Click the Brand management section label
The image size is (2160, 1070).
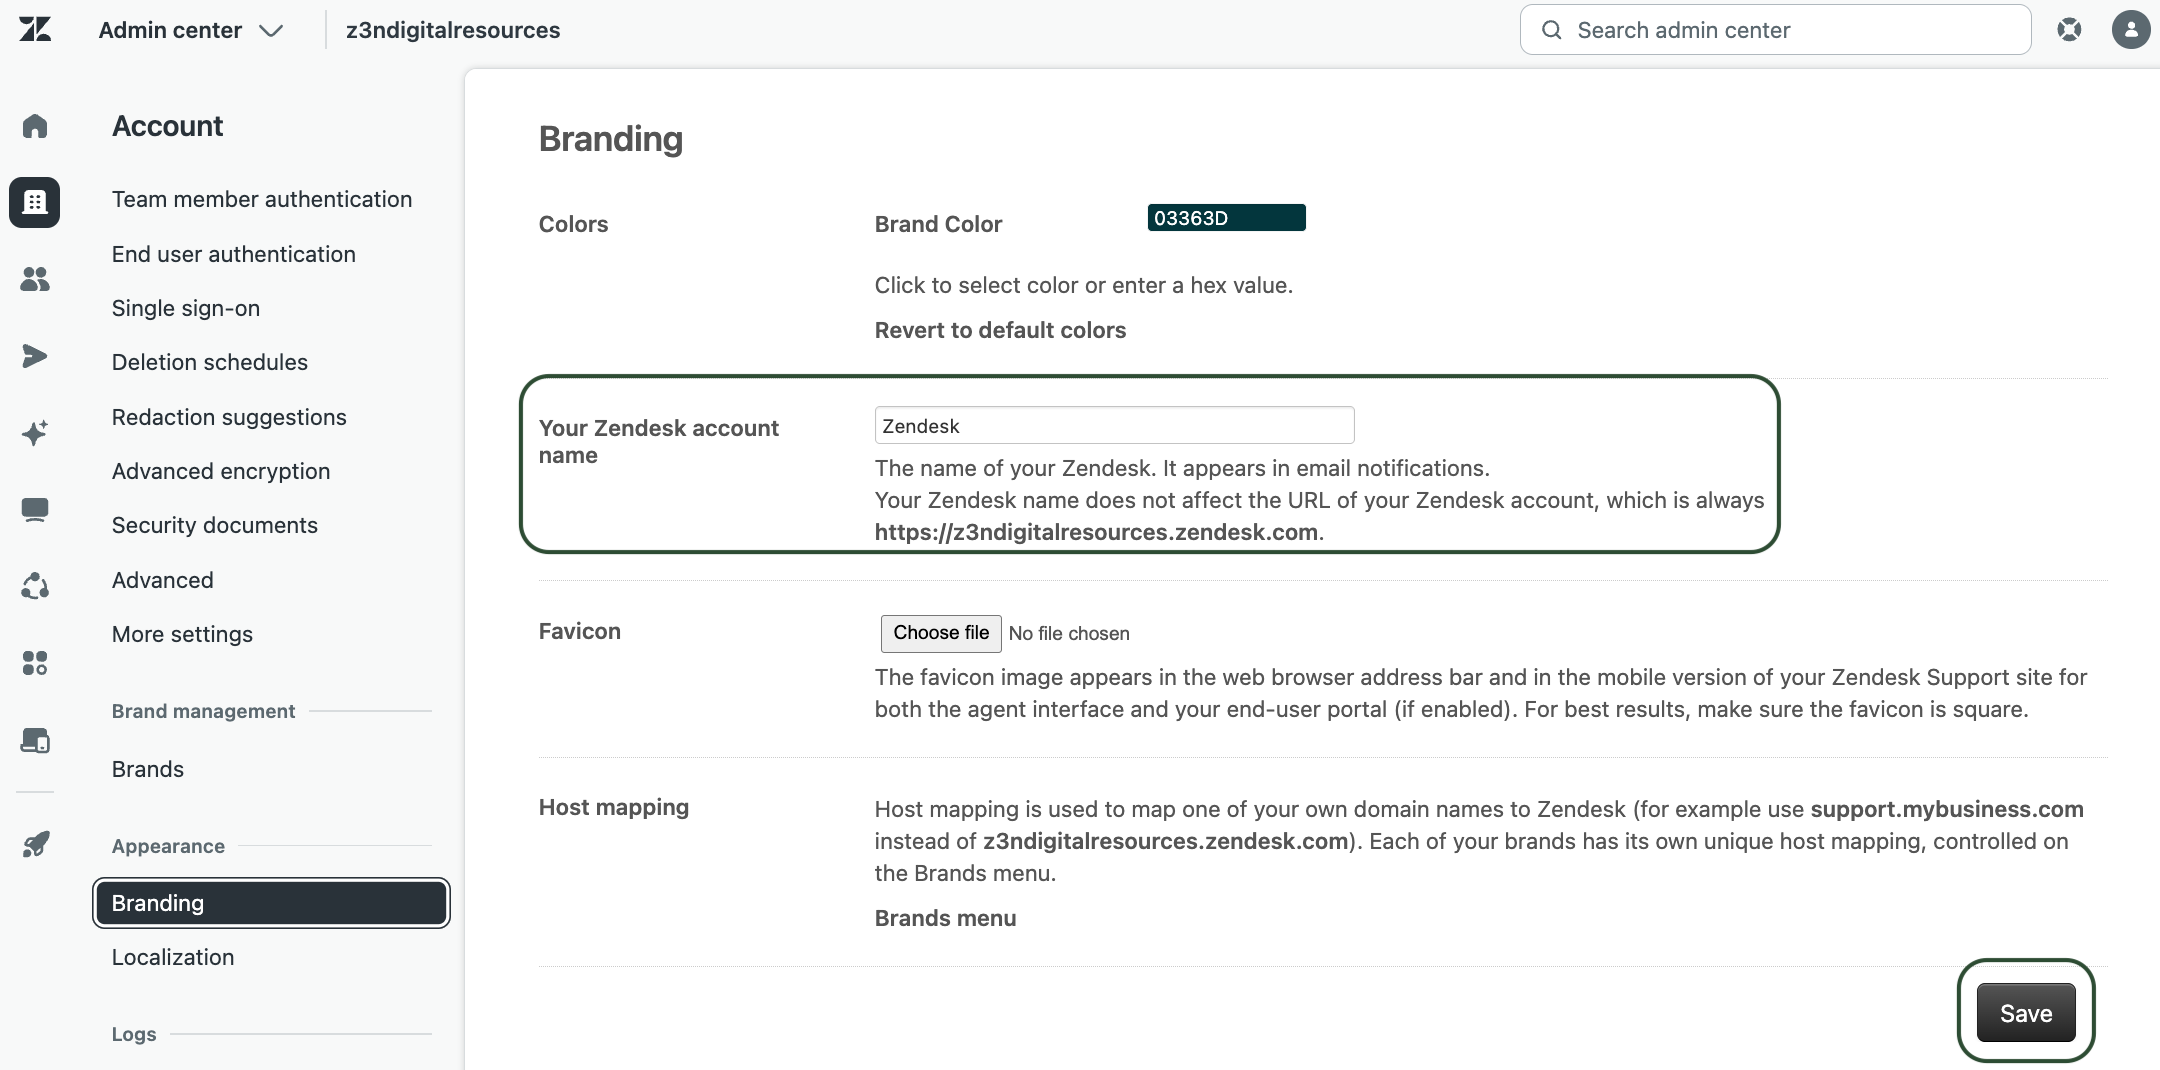203,711
